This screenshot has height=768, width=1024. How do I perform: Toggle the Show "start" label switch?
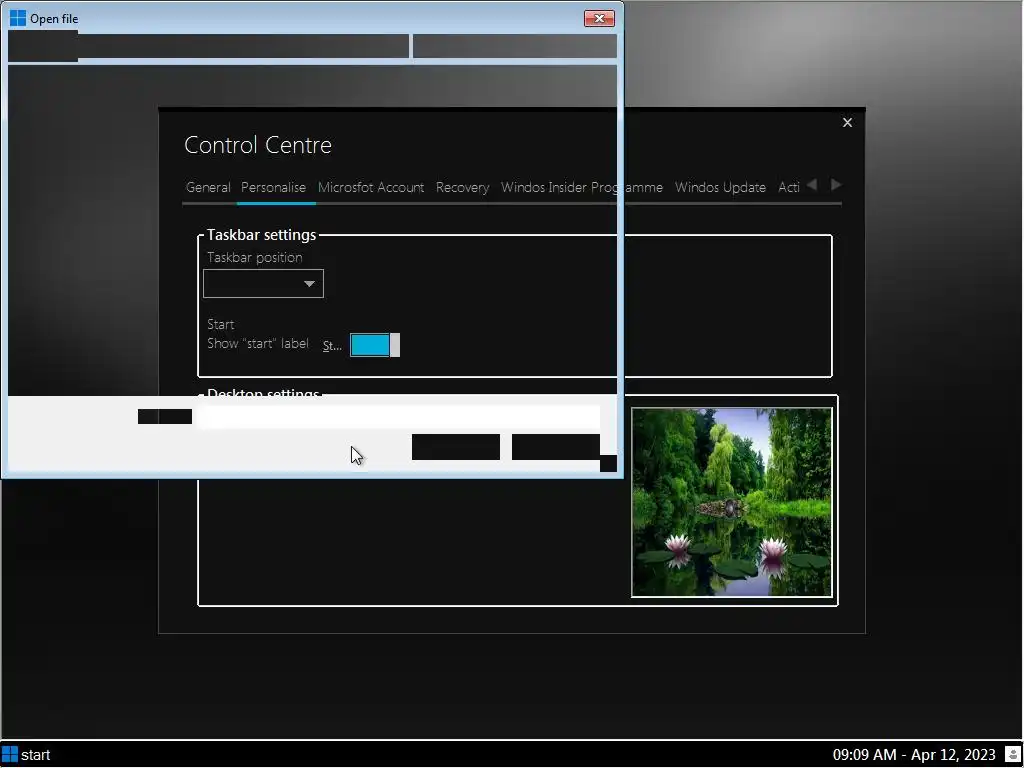tap(375, 345)
